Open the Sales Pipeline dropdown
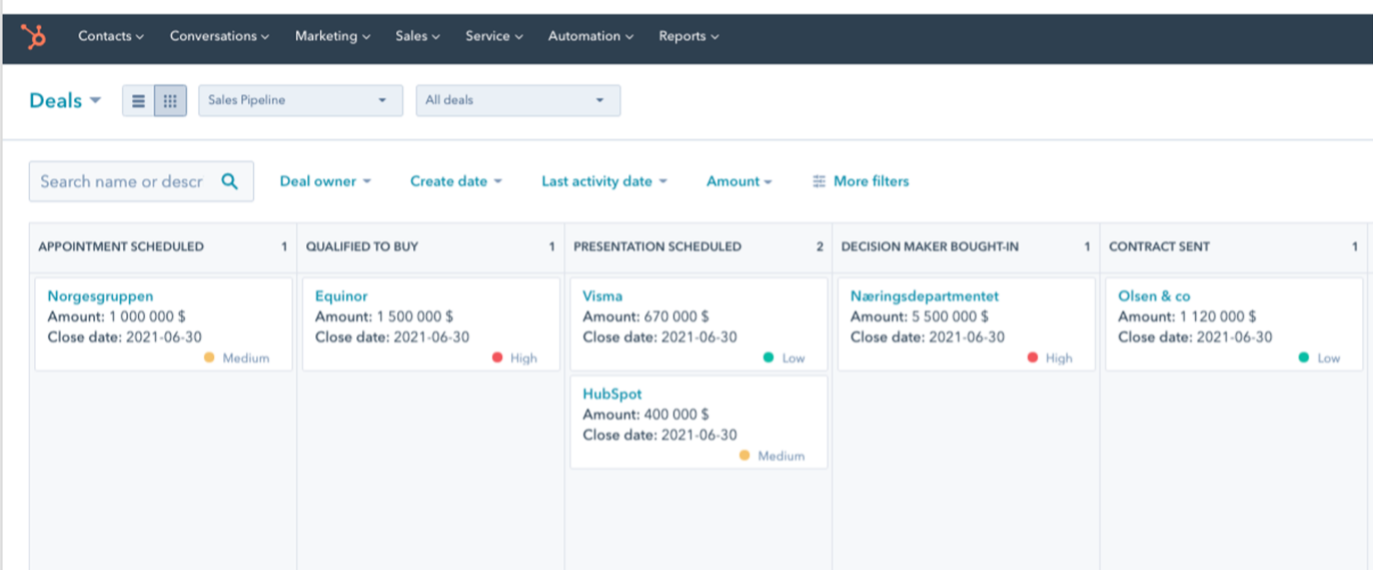The height and width of the screenshot is (570, 1373). tap(300, 100)
